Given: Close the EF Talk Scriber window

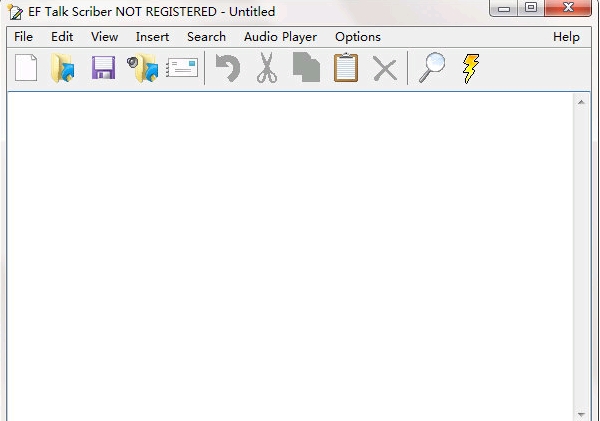Looking at the screenshot, I should click(x=568, y=8).
